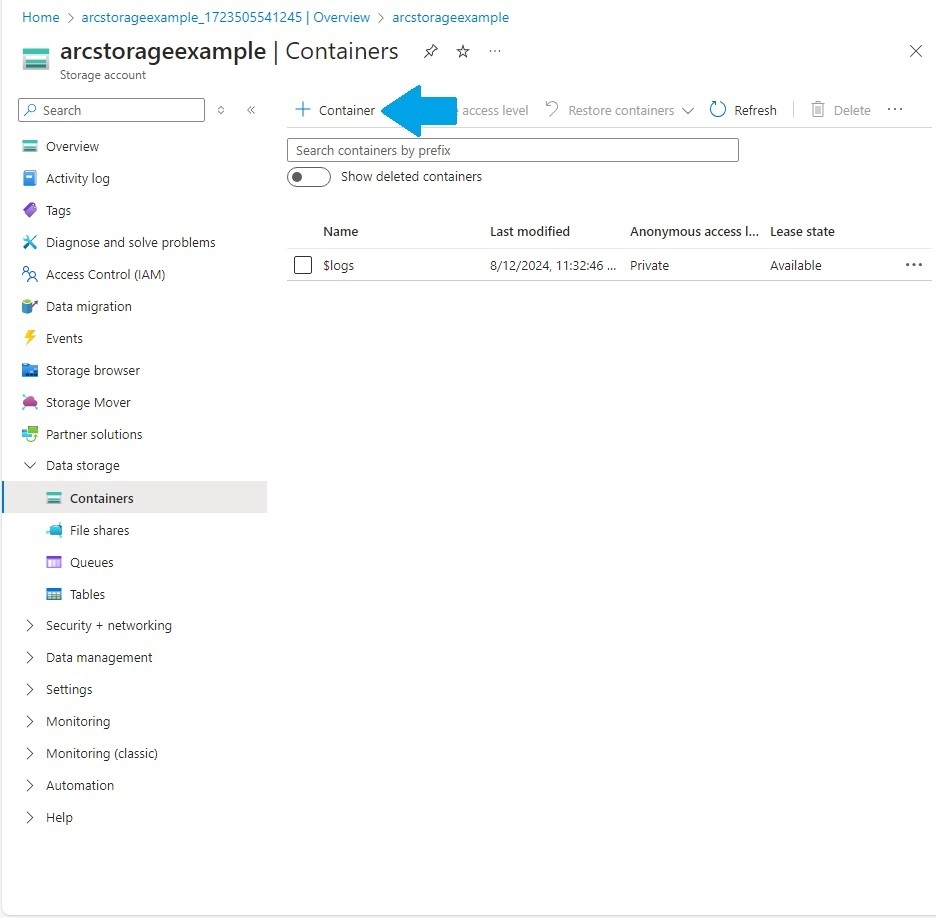The width and height of the screenshot is (936, 918).
Task: Click the Overview icon in sidebar
Action: coord(30,146)
